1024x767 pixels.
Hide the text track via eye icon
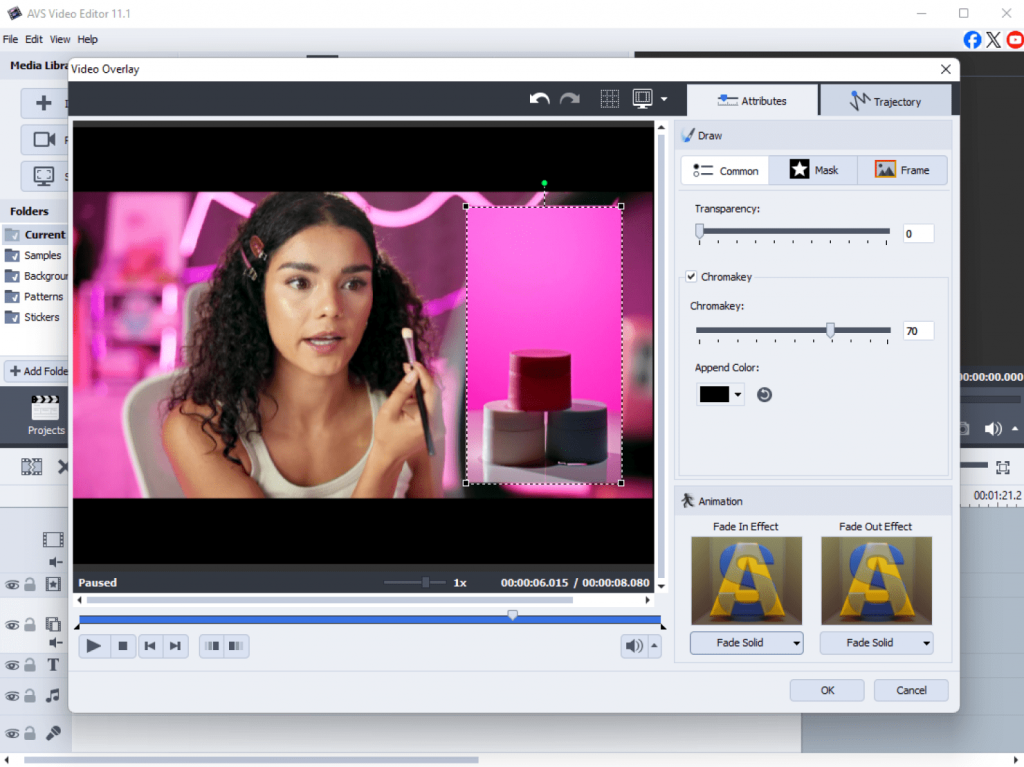click(13, 665)
